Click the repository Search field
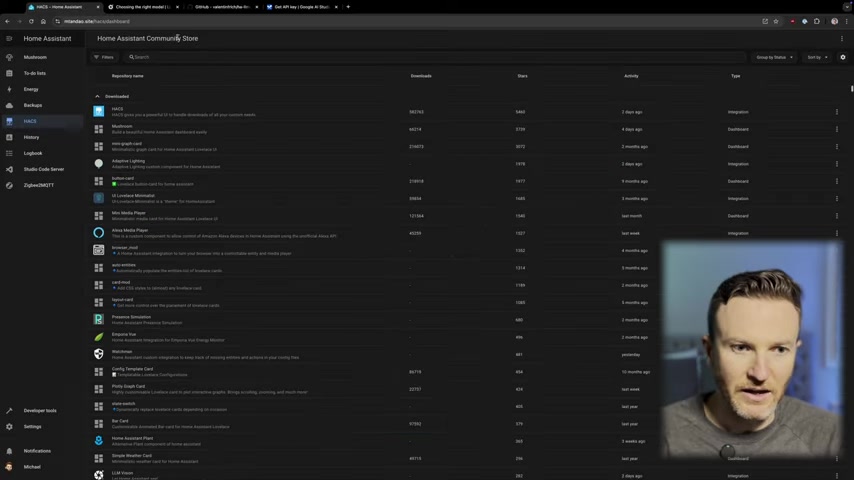 [x=435, y=57]
